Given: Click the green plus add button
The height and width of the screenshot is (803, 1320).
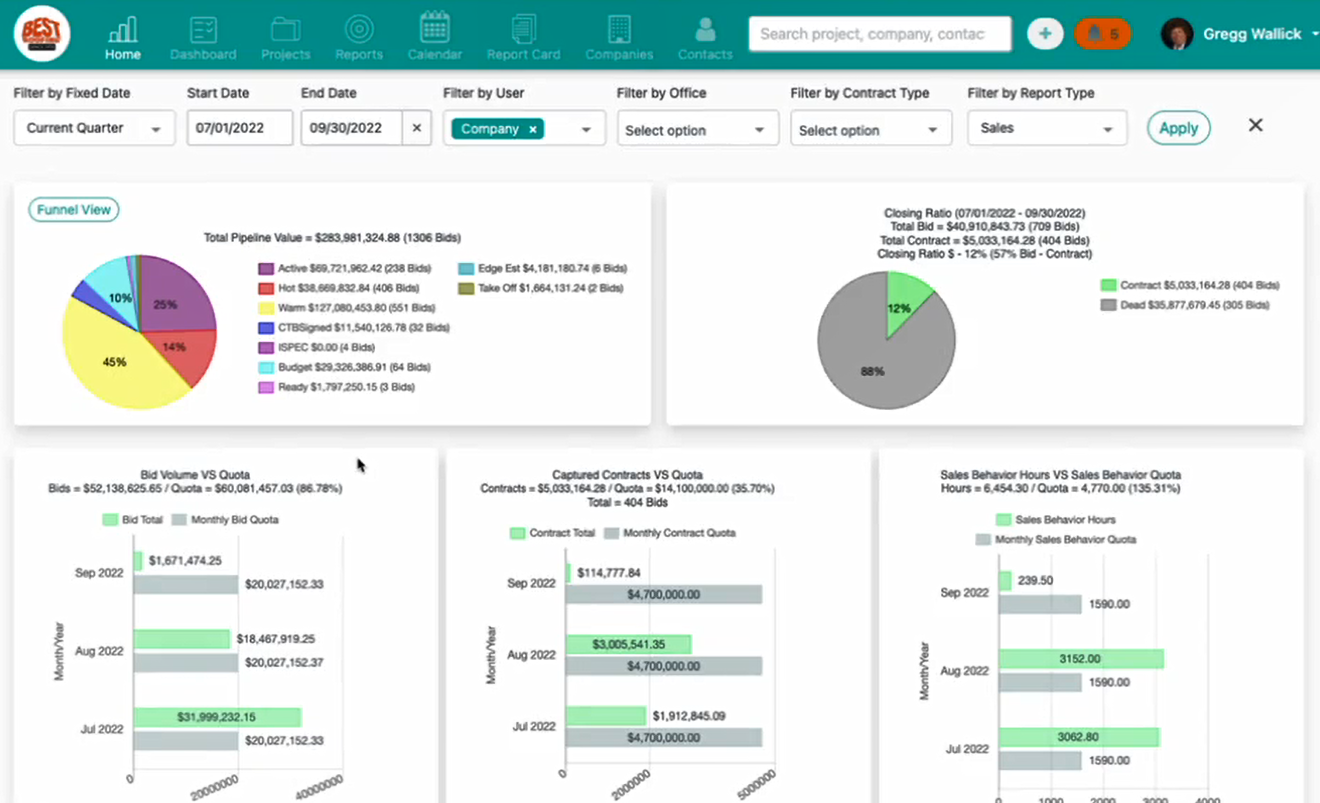Looking at the screenshot, I should tap(1045, 34).
